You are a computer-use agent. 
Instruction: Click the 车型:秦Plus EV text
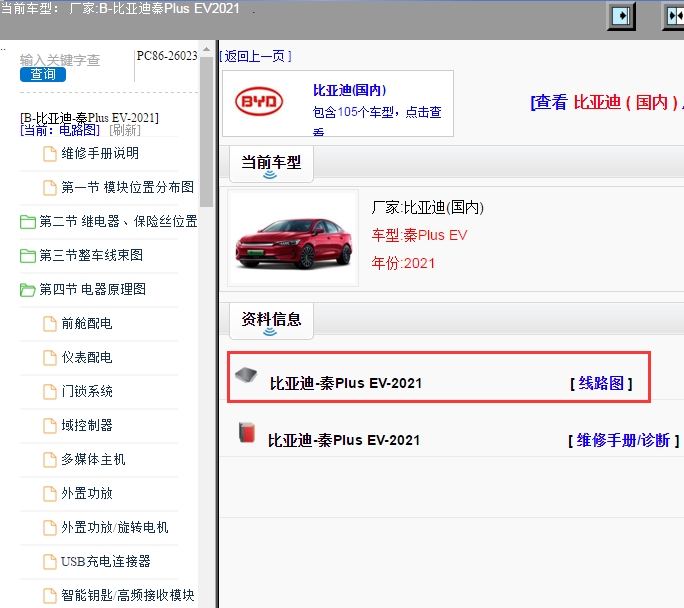[419, 236]
